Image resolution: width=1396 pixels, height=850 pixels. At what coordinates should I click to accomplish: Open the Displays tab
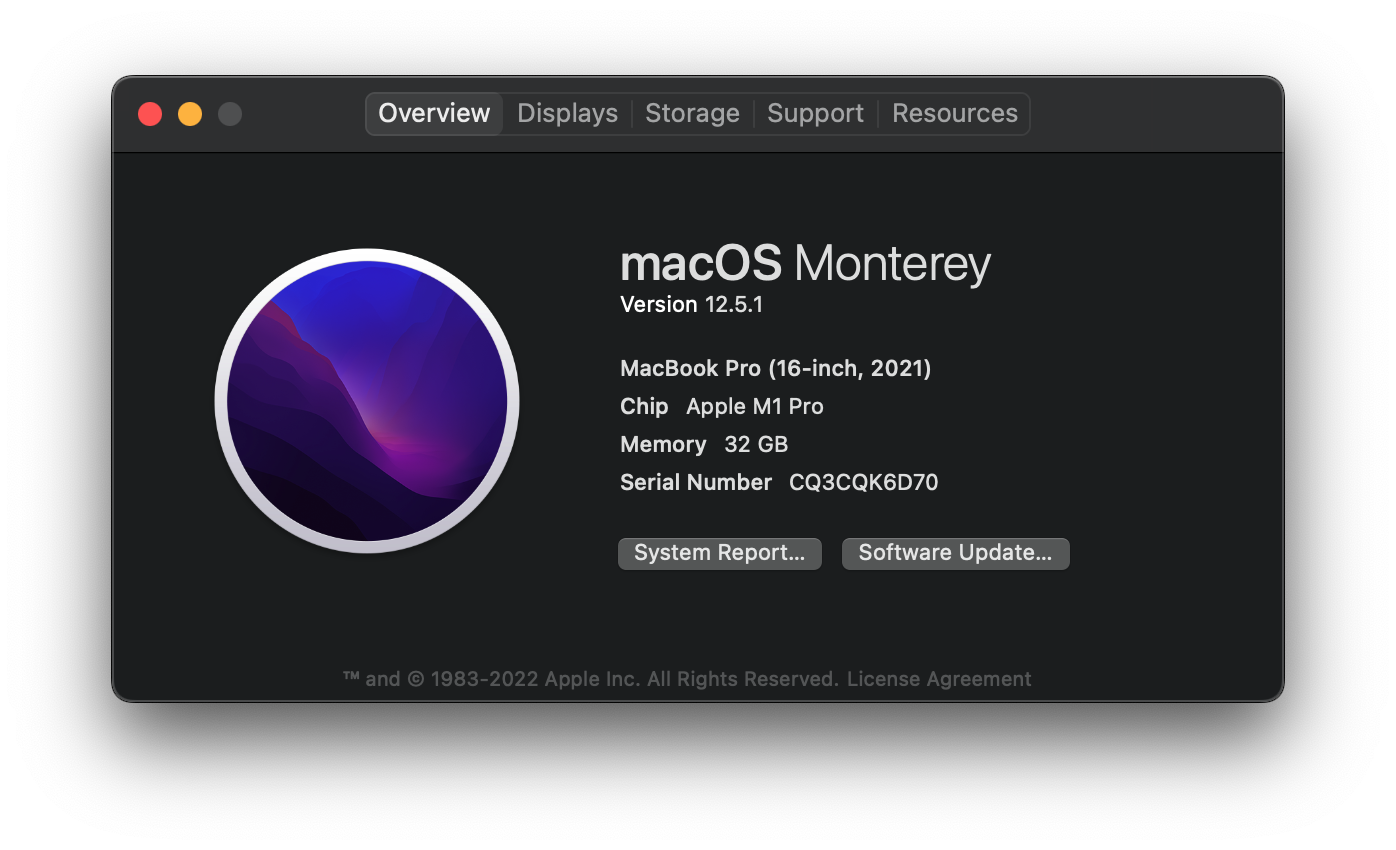[567, 113]
